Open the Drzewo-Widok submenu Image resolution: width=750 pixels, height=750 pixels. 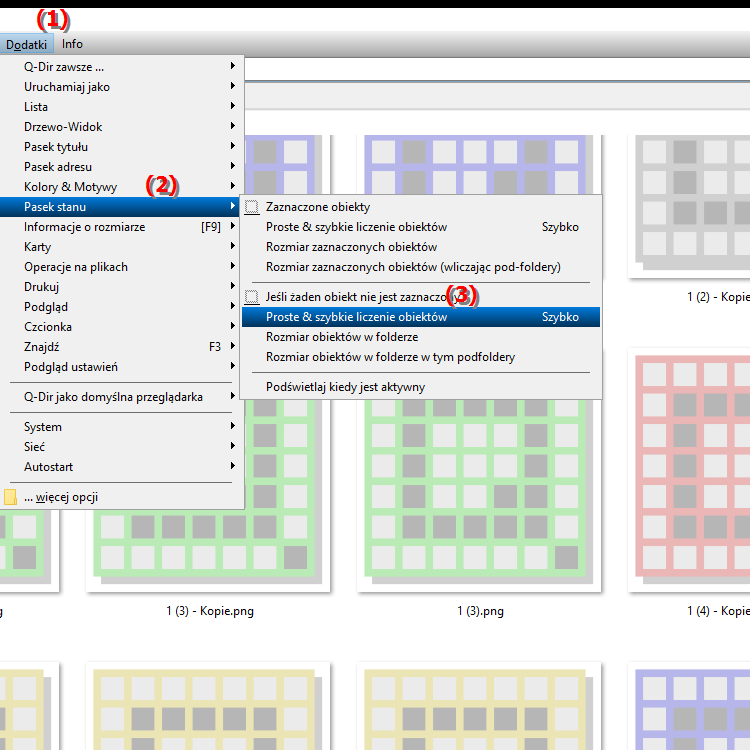click(x=122, y=127)
